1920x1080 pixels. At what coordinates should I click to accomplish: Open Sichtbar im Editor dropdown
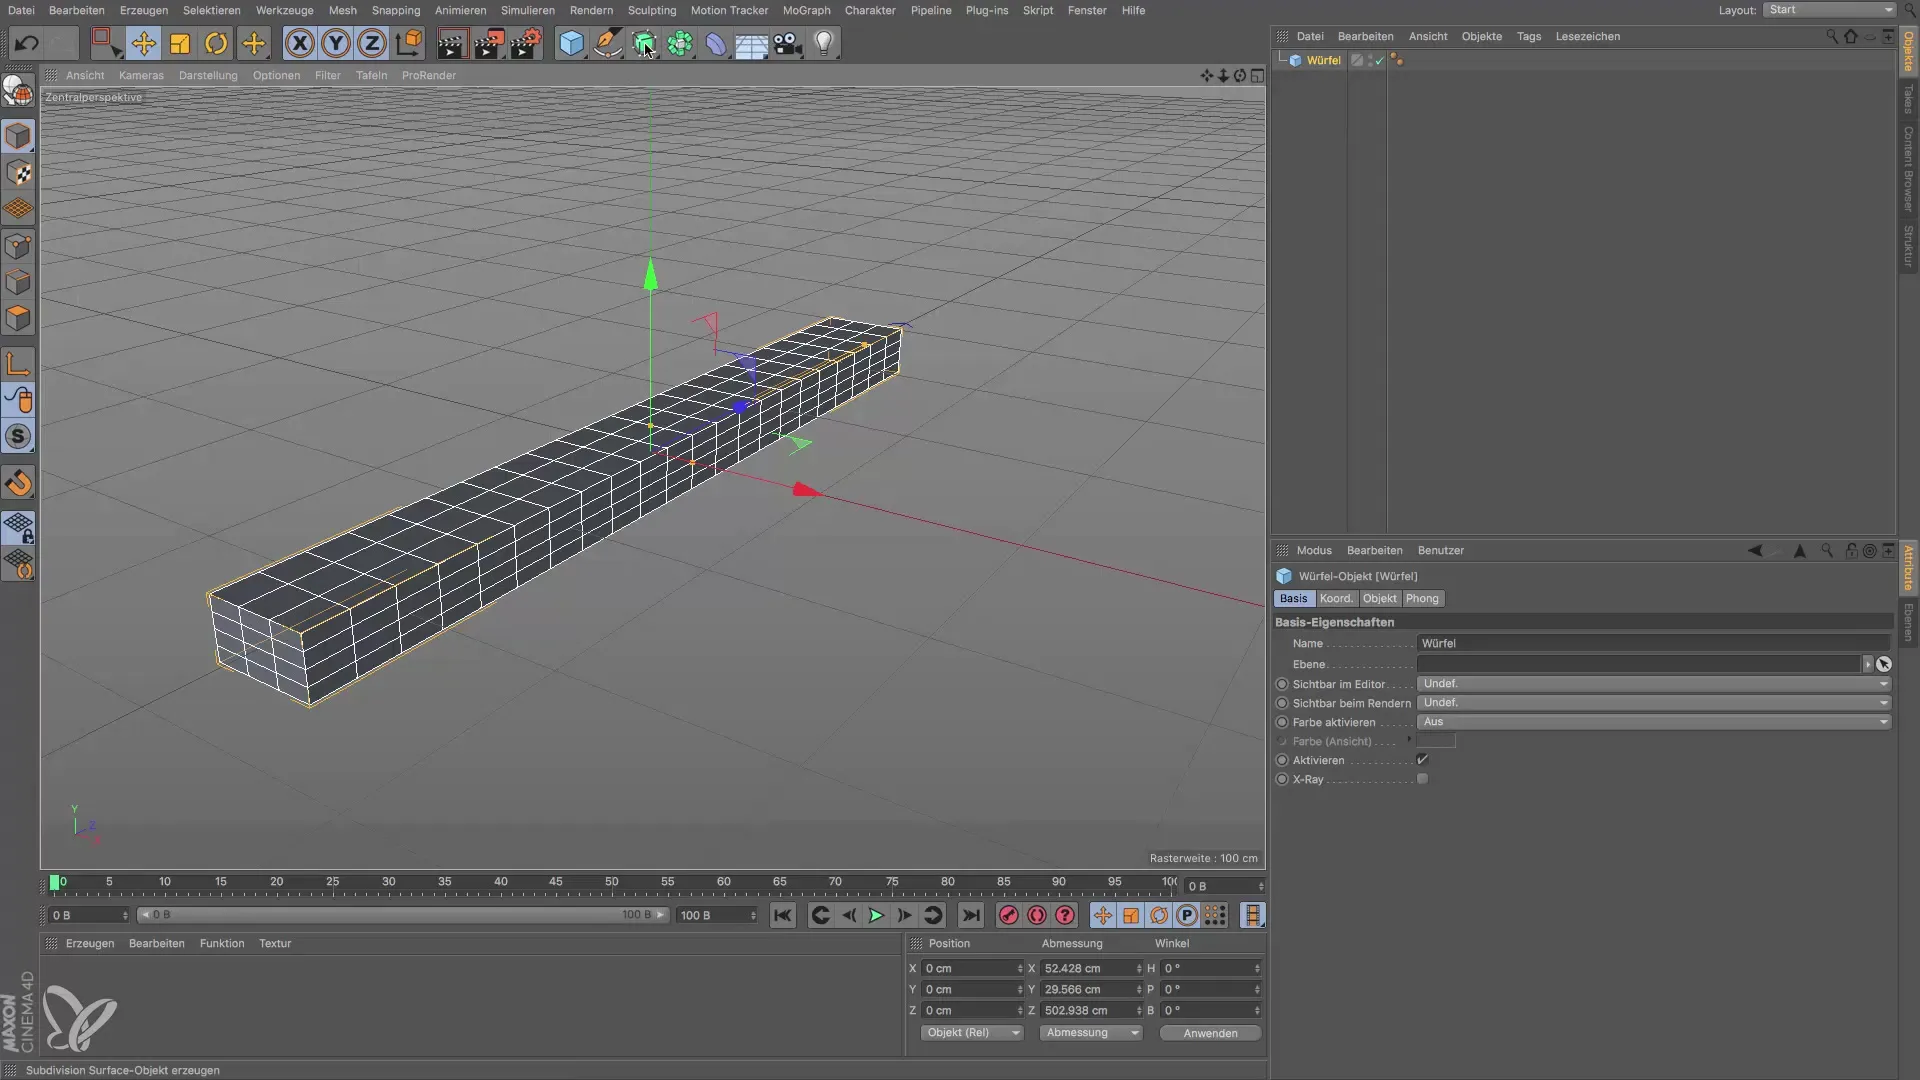tap(1654, 684)
